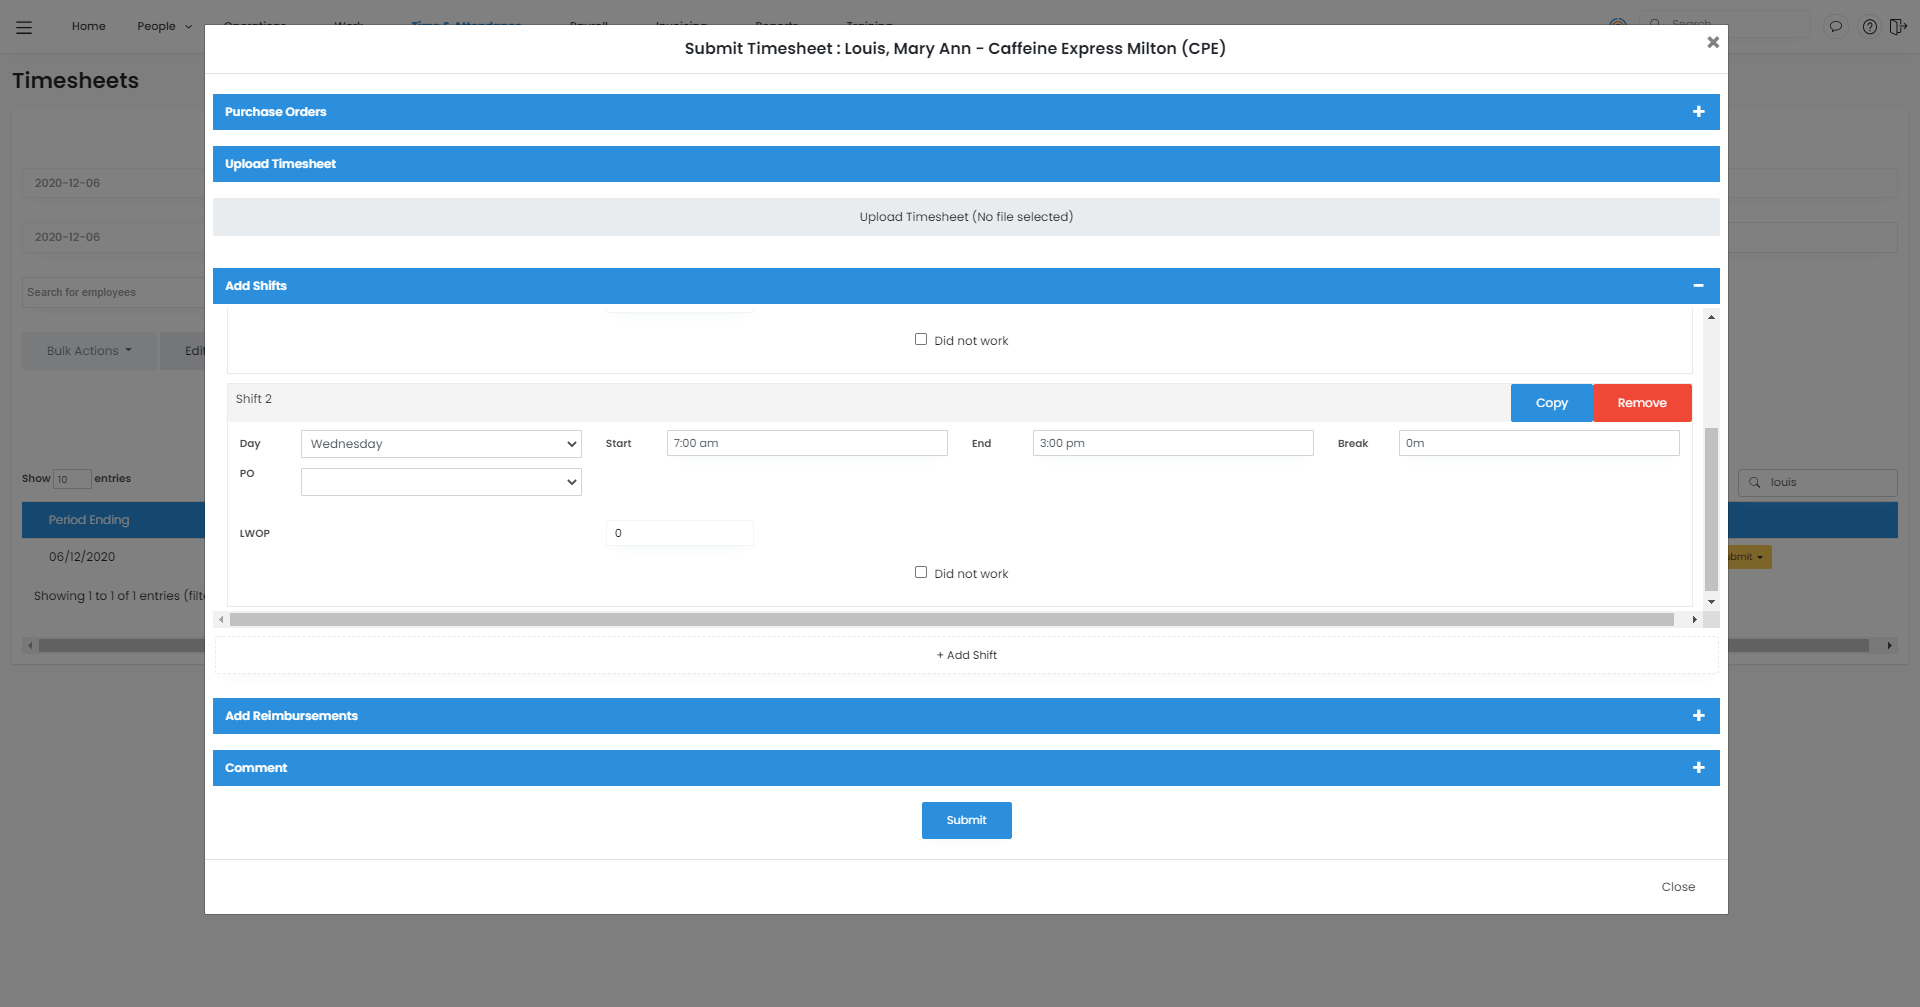Open the Day dropdown showing Wednesday
Screen dimensions: 1920x1007
[440, 443]
